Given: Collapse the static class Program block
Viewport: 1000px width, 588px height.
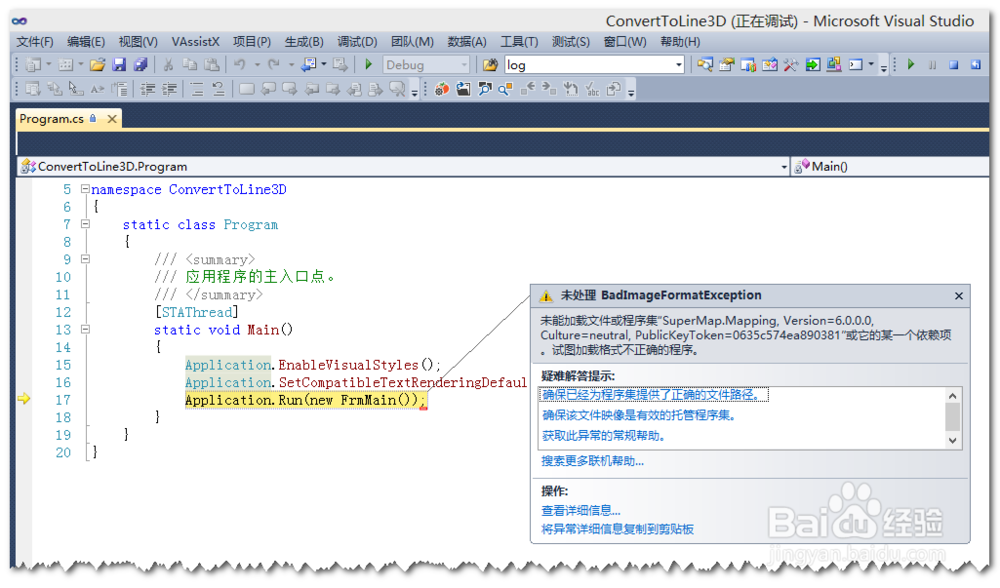Looking at the screenshot, I should pyautogui.click(x=85, y=224).
